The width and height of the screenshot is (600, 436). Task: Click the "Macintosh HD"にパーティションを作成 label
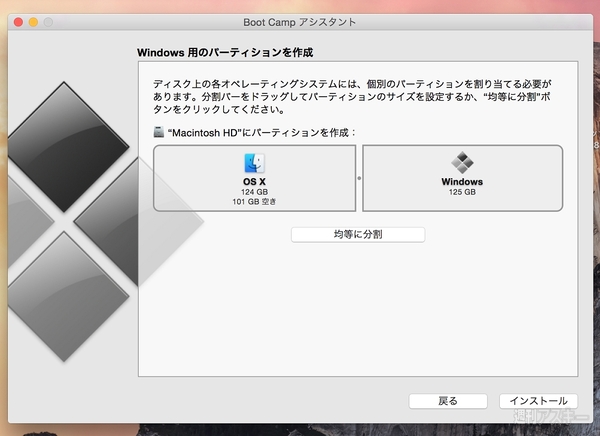point(262,132)
